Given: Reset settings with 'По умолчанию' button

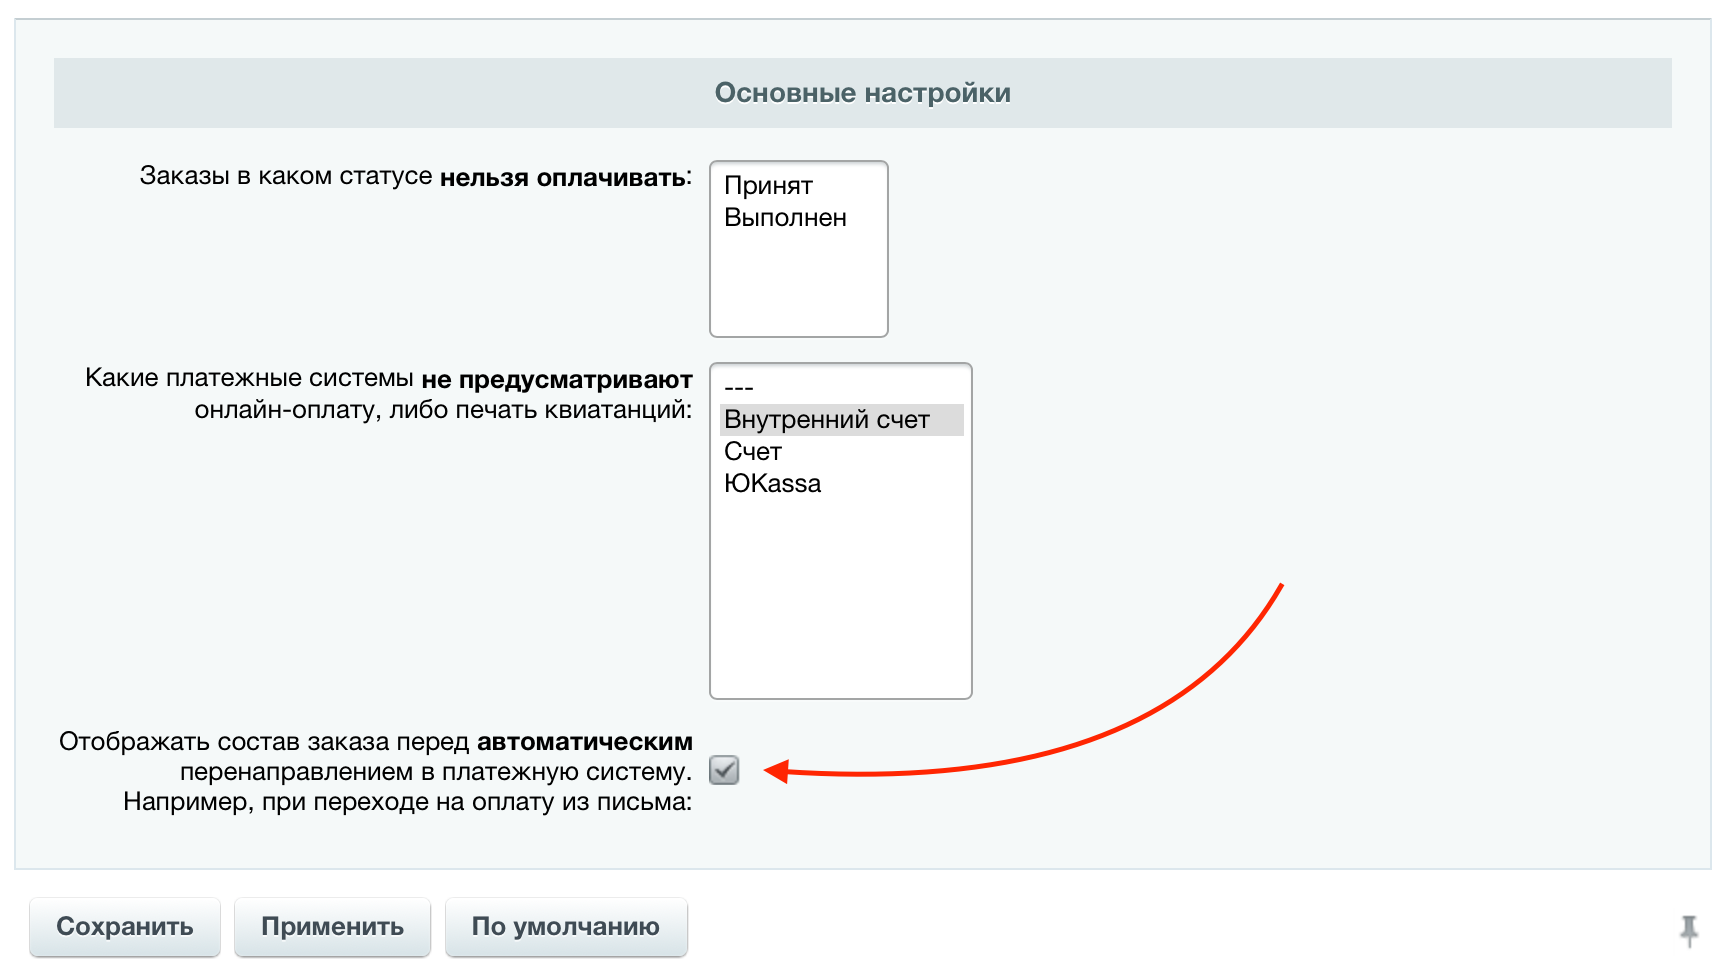Looking at the screenshot, I should [565, 927].
